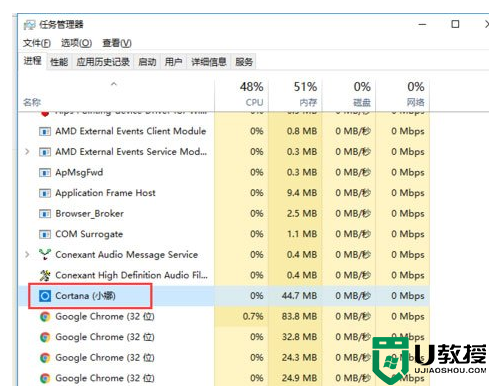Click the Application Frame Host icon
This screenshot has height=386, width=489.
pyautogui.click(x=45, y=193)
